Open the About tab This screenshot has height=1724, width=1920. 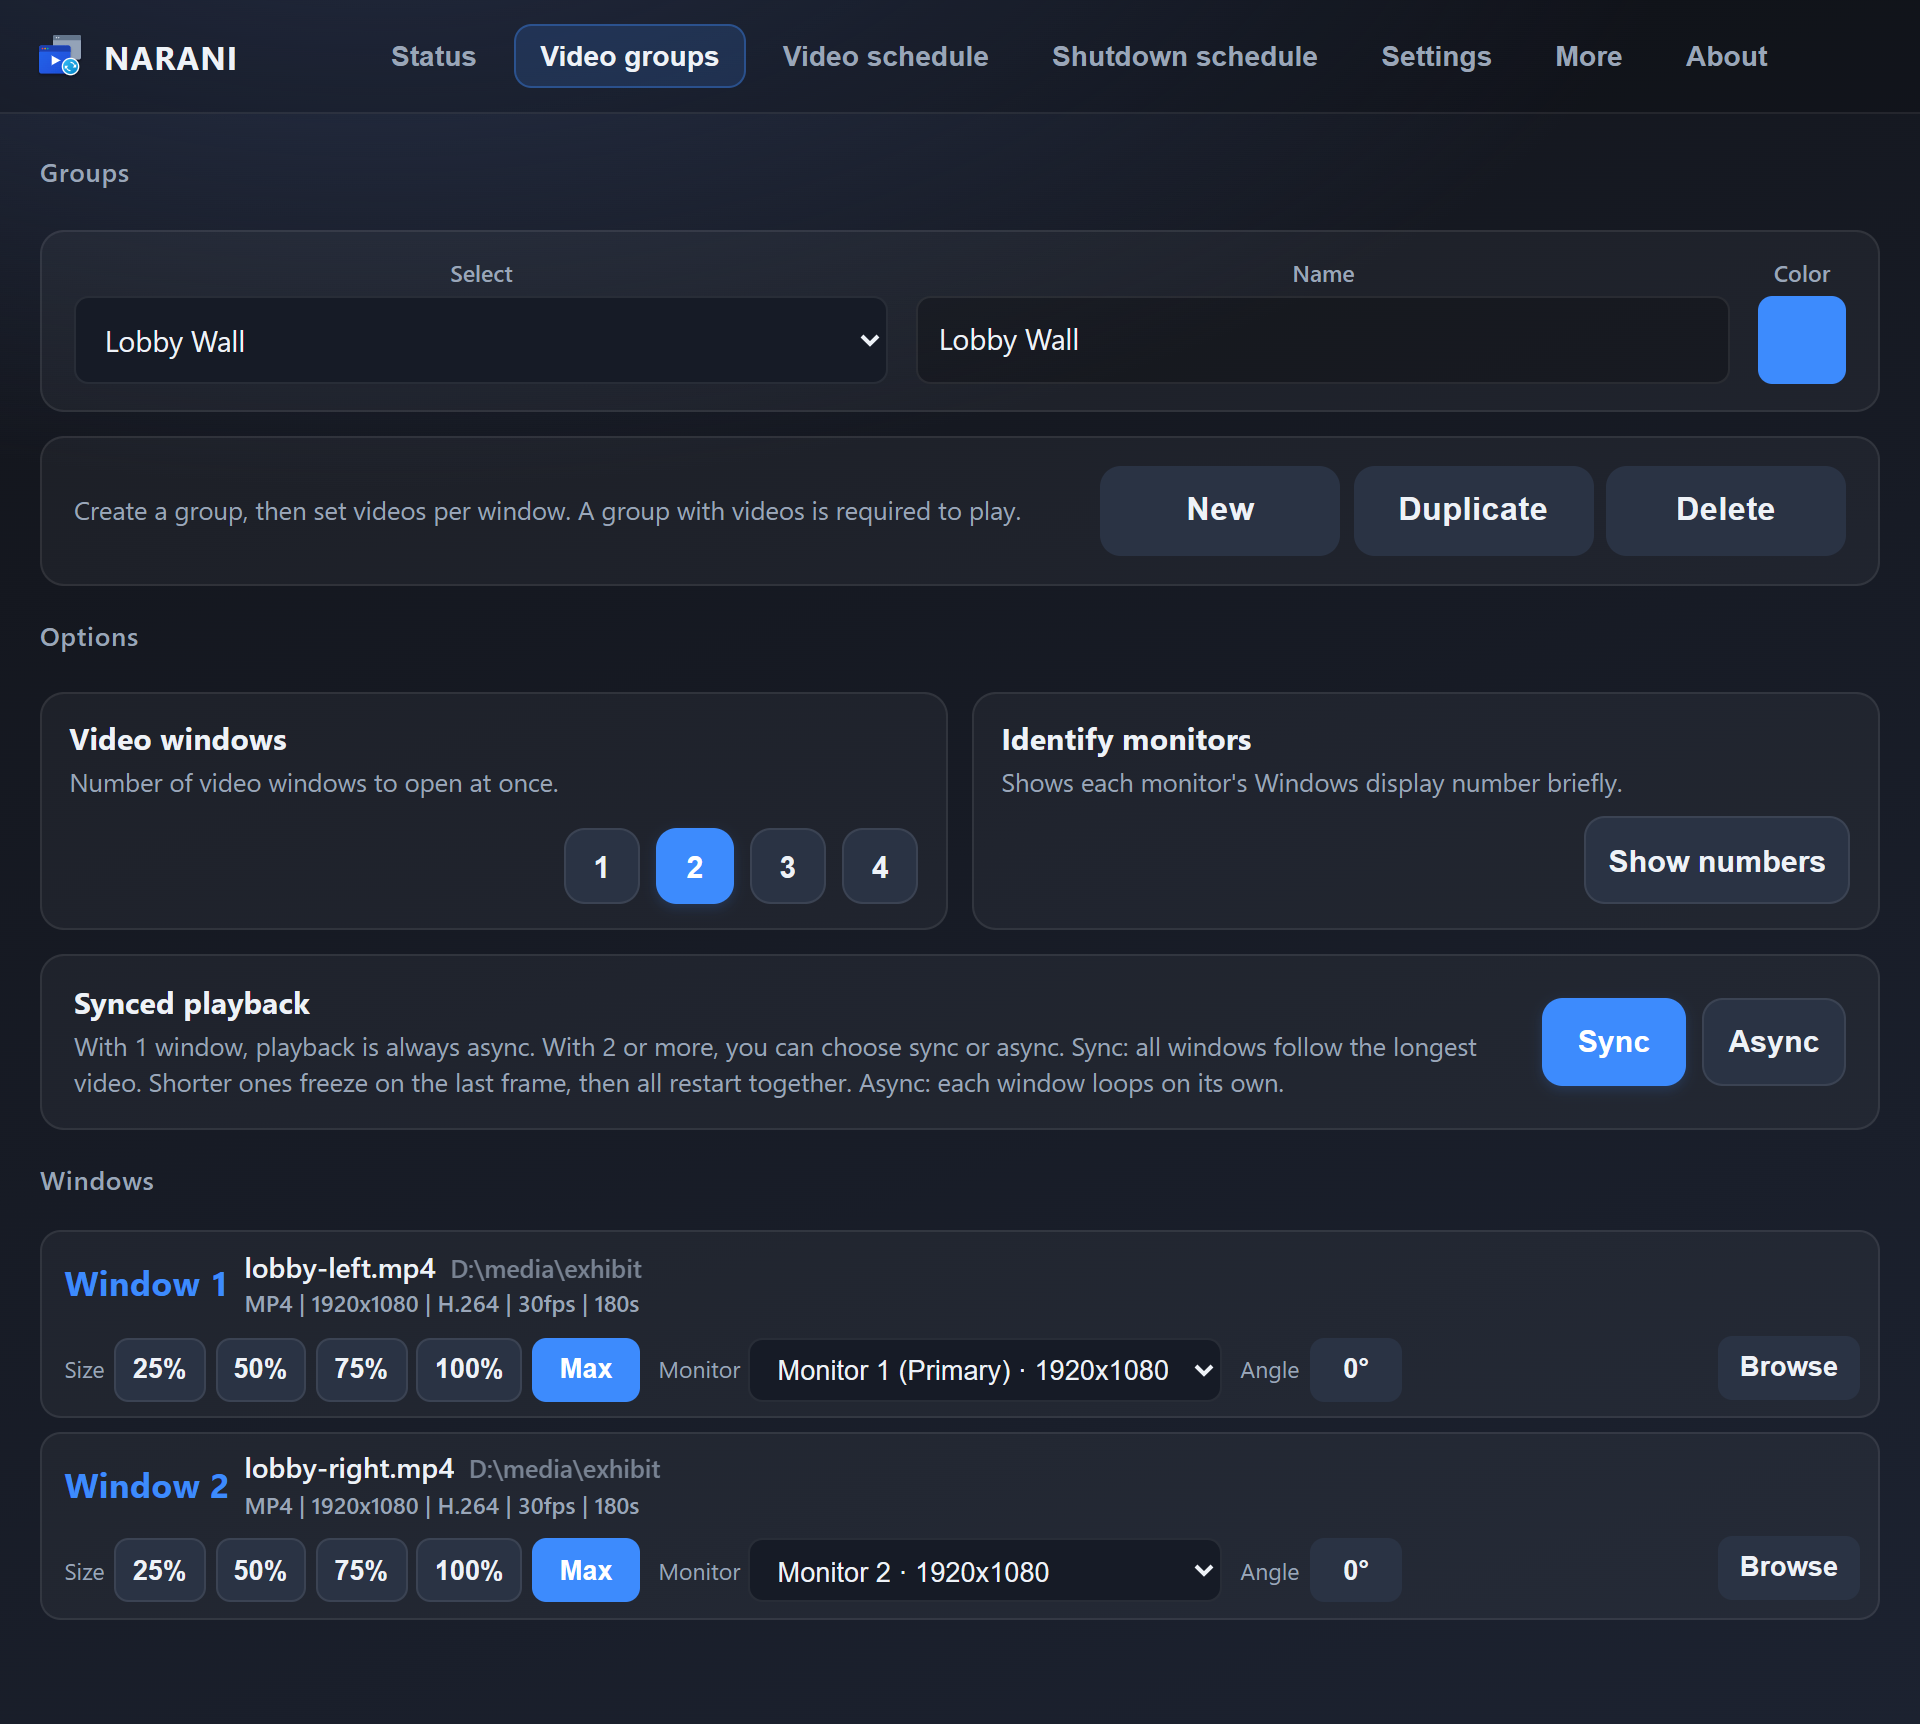(1726, 56)
